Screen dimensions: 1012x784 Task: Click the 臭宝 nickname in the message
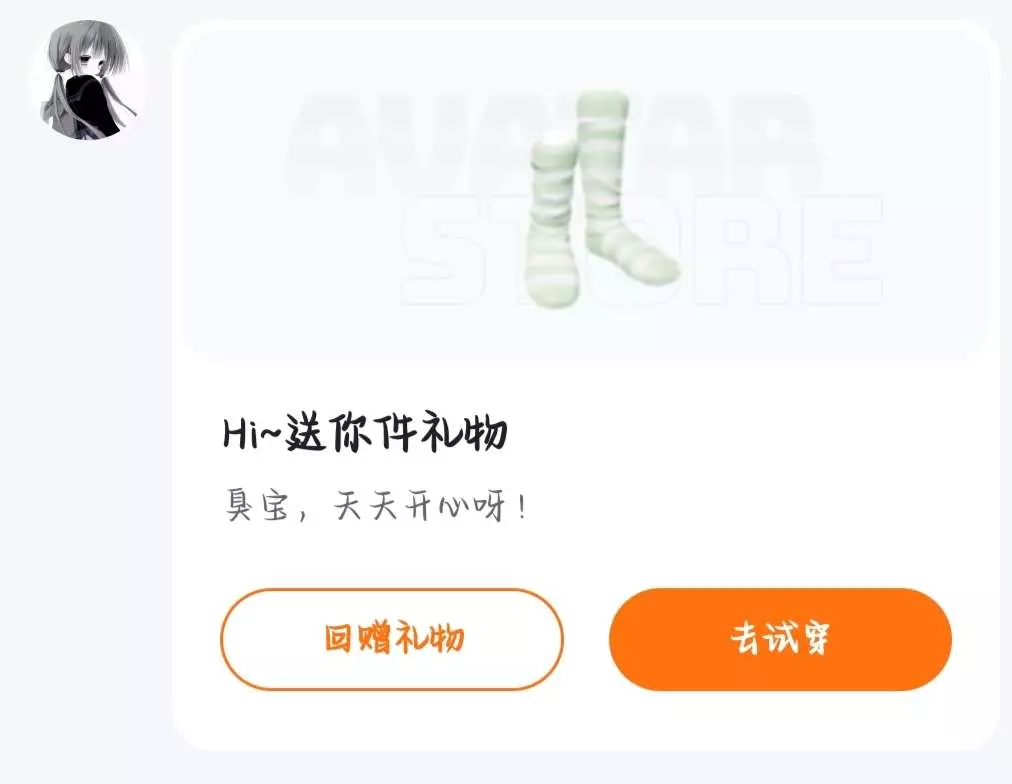[257, 505]
